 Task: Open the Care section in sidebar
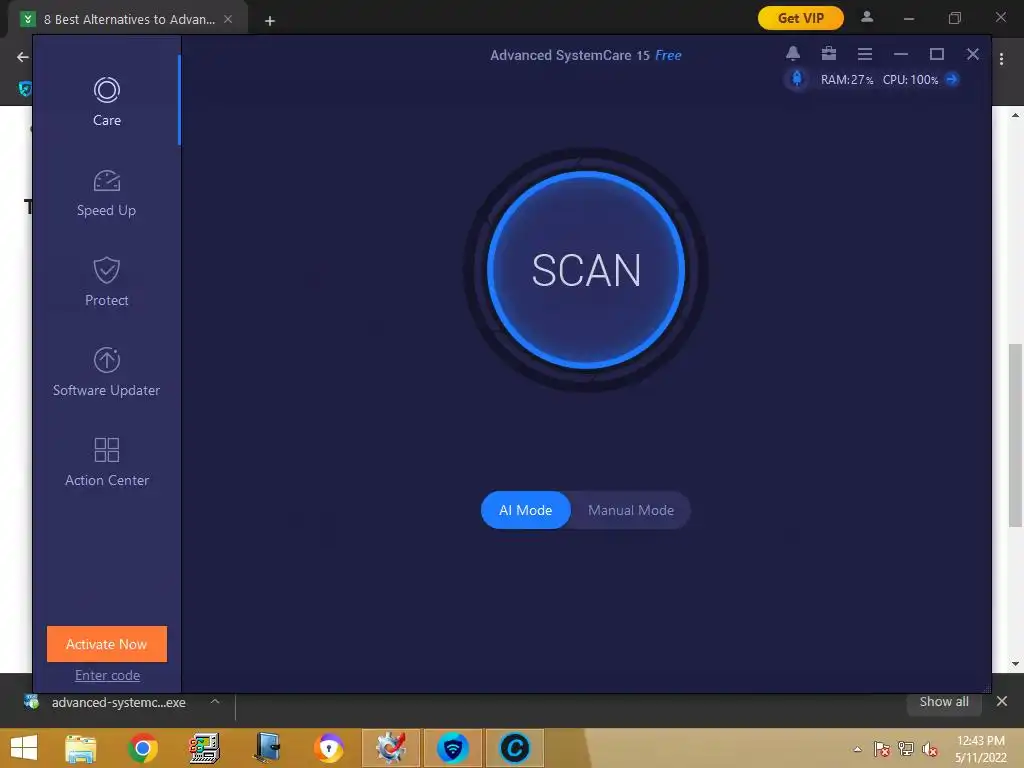106,102
